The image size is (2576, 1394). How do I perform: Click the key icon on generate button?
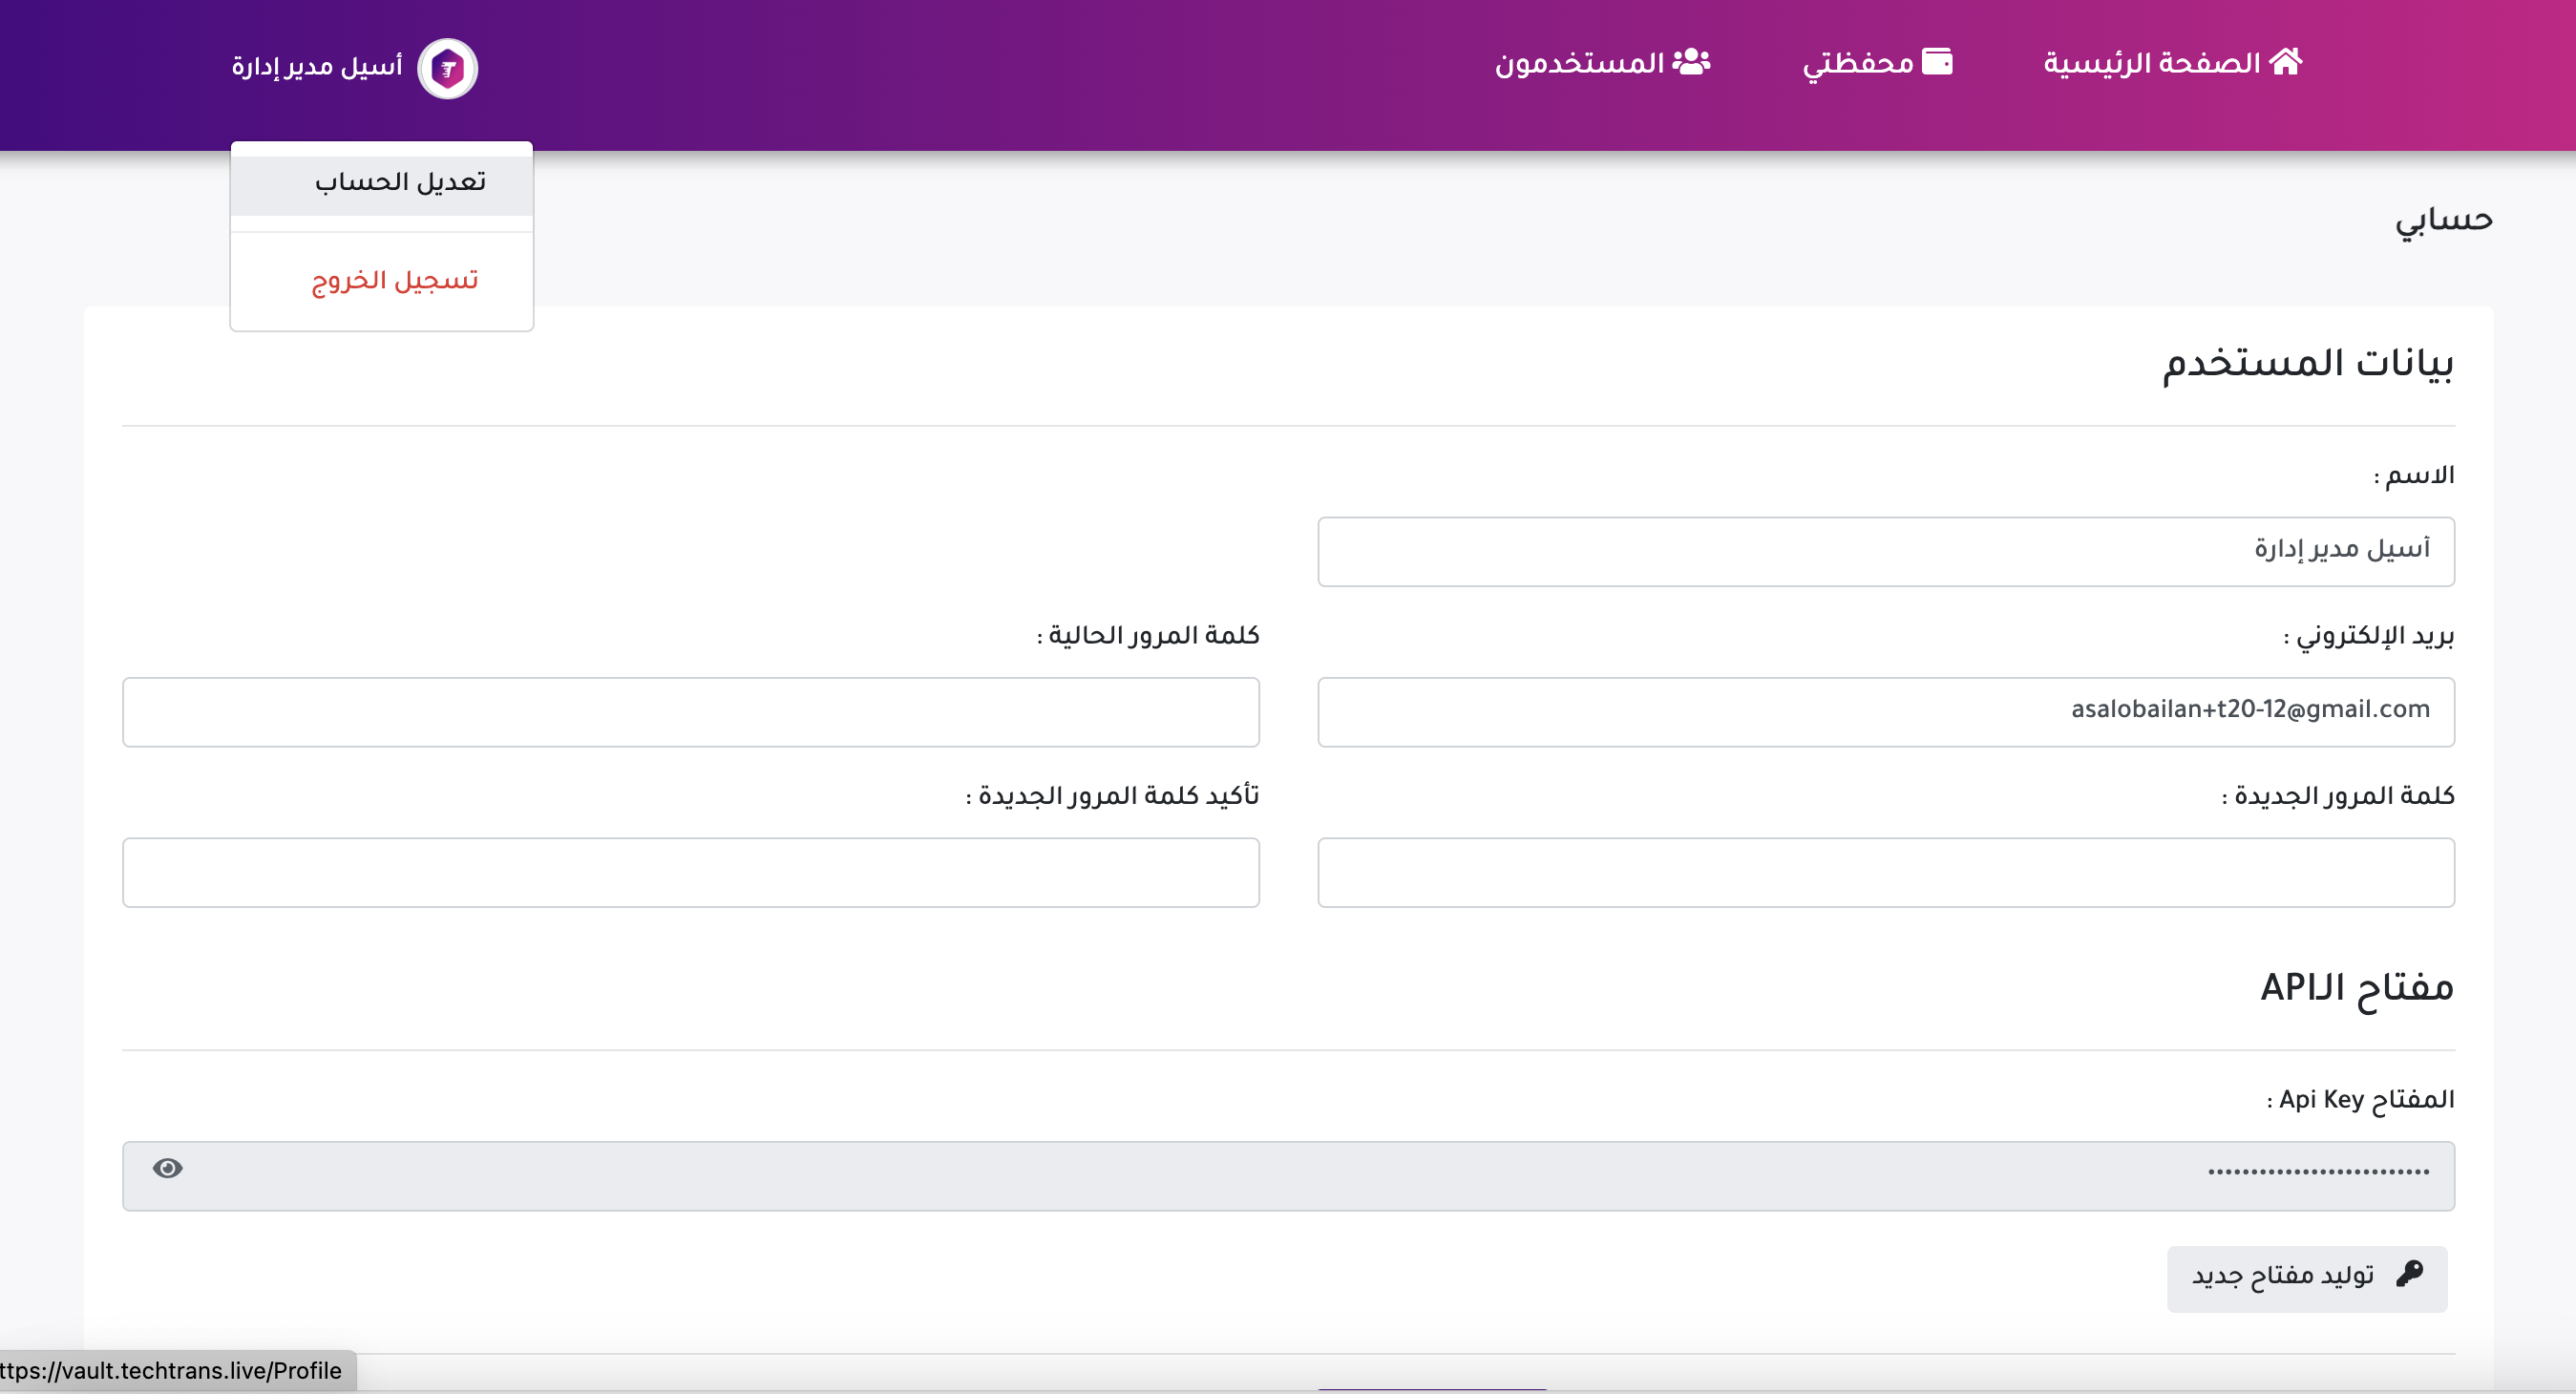(2410, 1274)
